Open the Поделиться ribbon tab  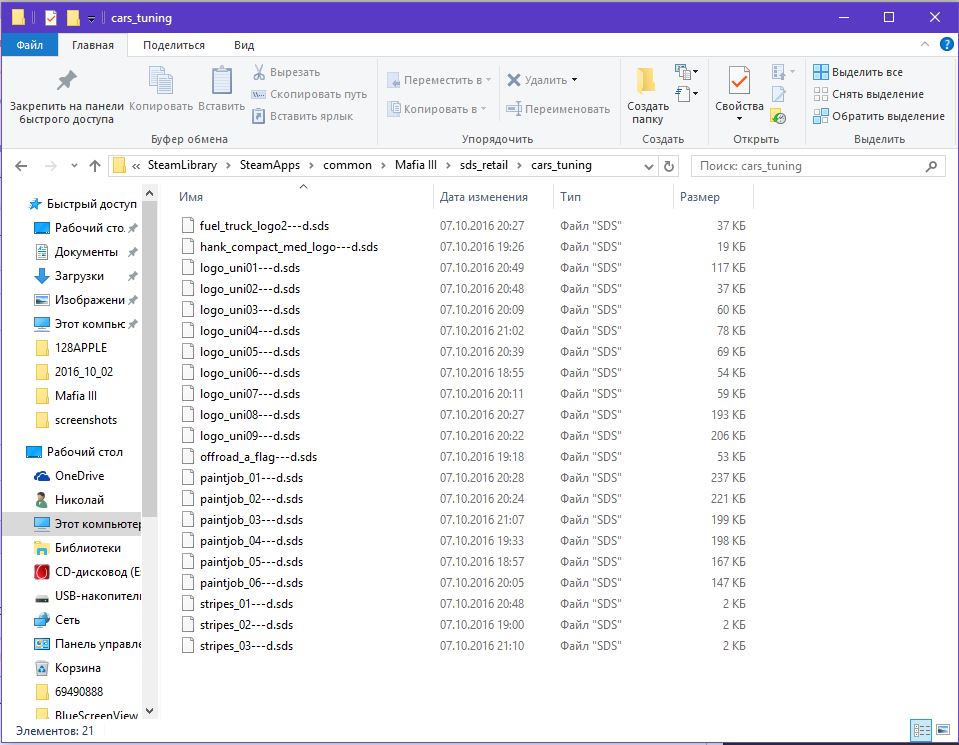click(173, 45)
